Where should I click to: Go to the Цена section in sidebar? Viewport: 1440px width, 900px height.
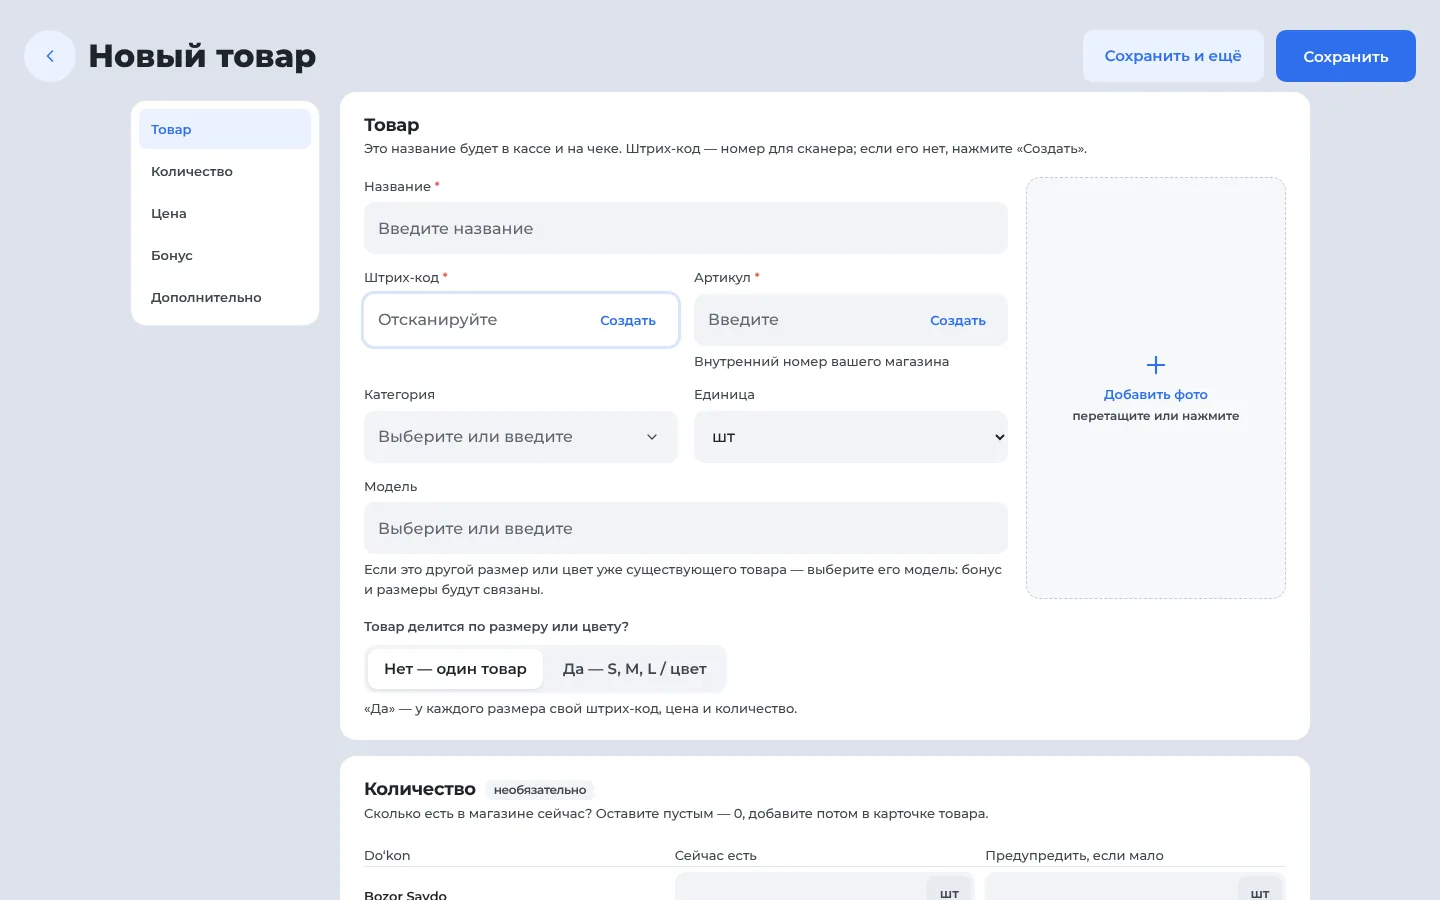225,213
